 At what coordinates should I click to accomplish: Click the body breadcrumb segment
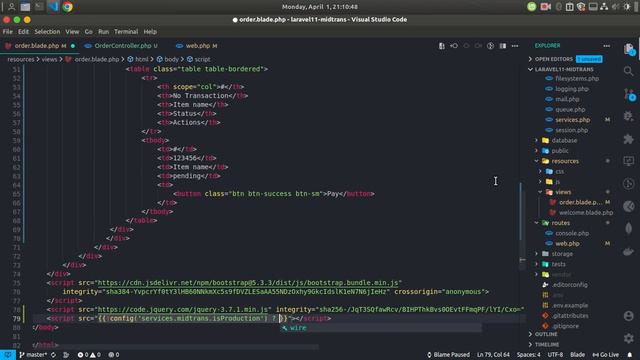[x=171, y=59]
